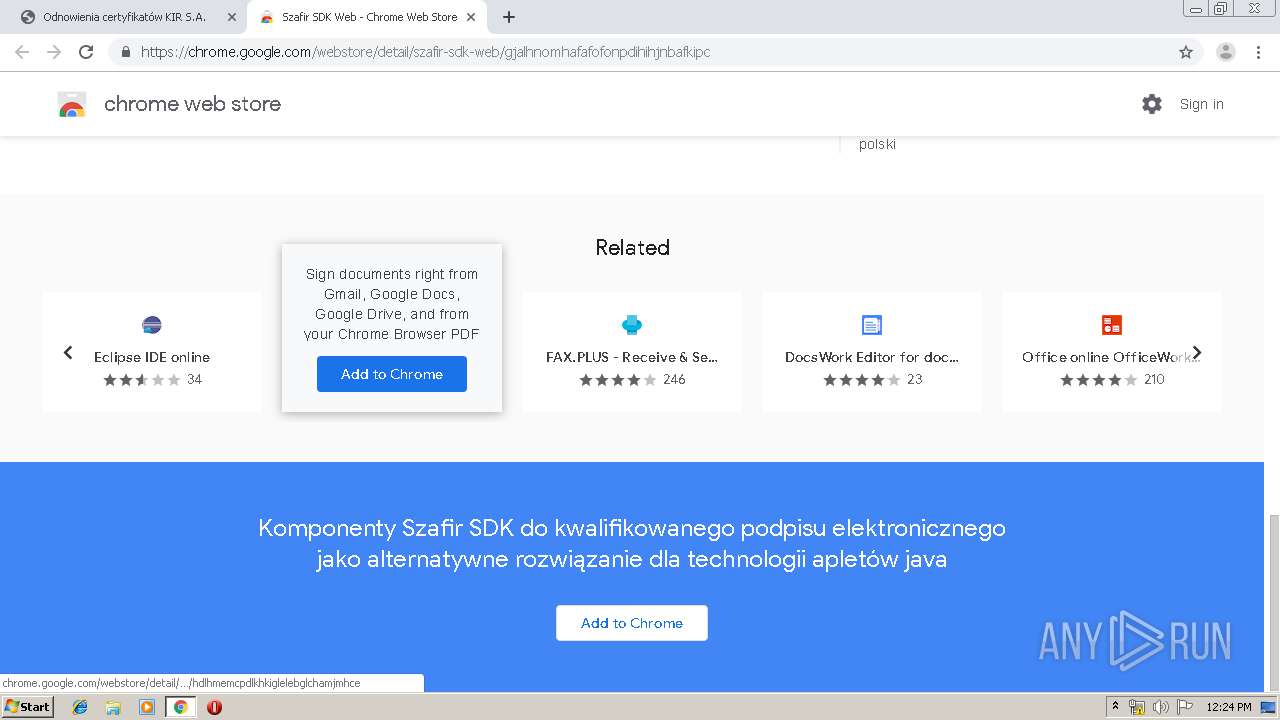Click the Sign documents right from Gmail description
The image size is (1280, 720).
(x=392, y=304)
